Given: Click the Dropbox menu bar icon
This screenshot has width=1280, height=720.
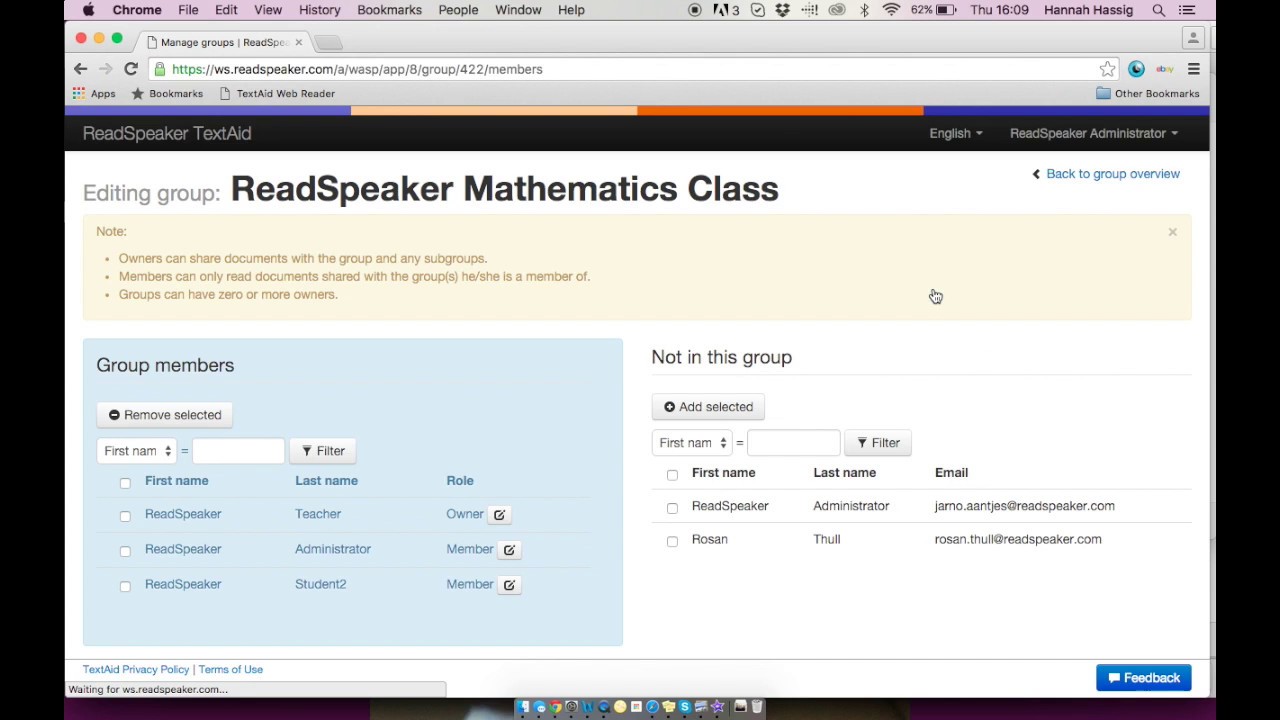Looking at the screenshot, I should pos(782,10).
